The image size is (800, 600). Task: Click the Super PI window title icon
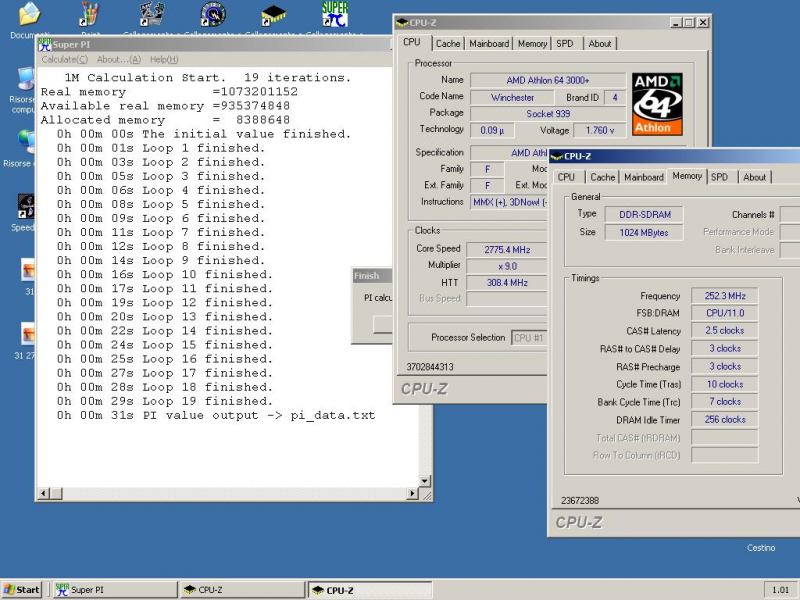tap(45, 45)
